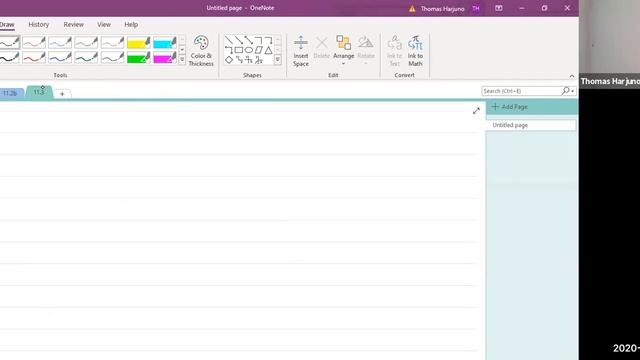
Task: Select the rectangle shape
Action: pos(239,50)
